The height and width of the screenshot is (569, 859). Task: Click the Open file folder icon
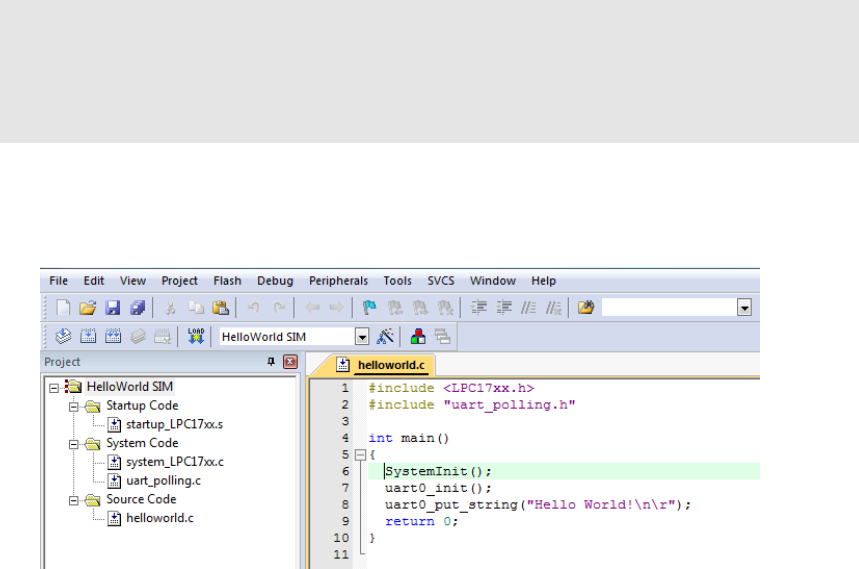pyautogui.click(x=87, y=308)
